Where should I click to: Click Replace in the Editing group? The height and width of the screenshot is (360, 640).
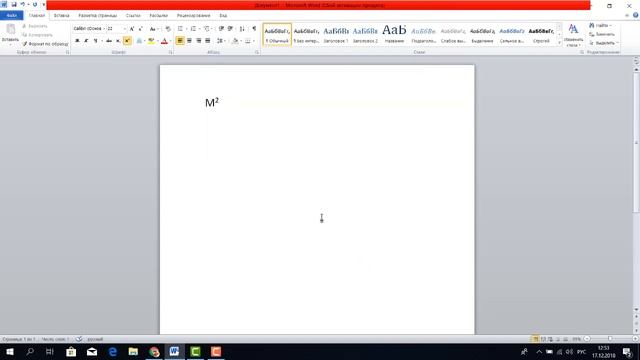coord(602,34)
